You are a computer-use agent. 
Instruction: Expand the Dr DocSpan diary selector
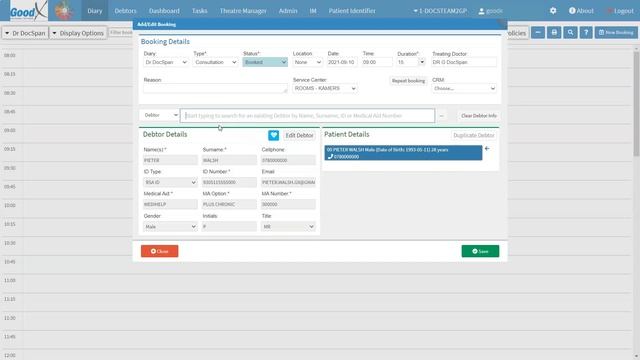25,33
